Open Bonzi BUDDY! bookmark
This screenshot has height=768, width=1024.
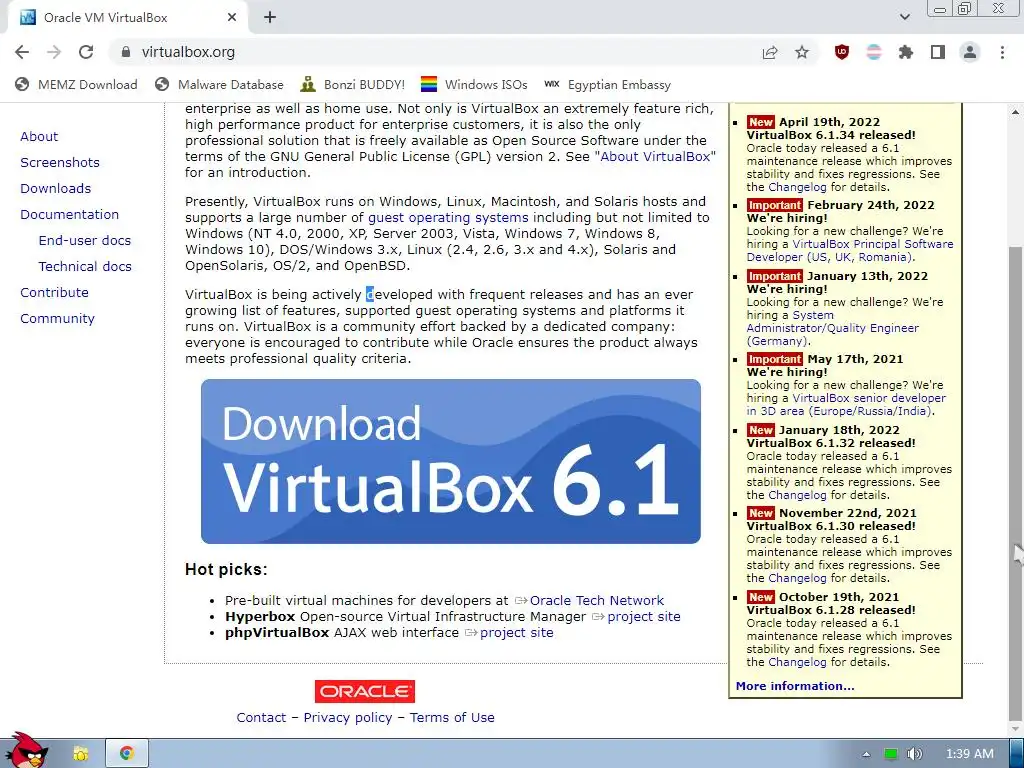coord(353,85)
